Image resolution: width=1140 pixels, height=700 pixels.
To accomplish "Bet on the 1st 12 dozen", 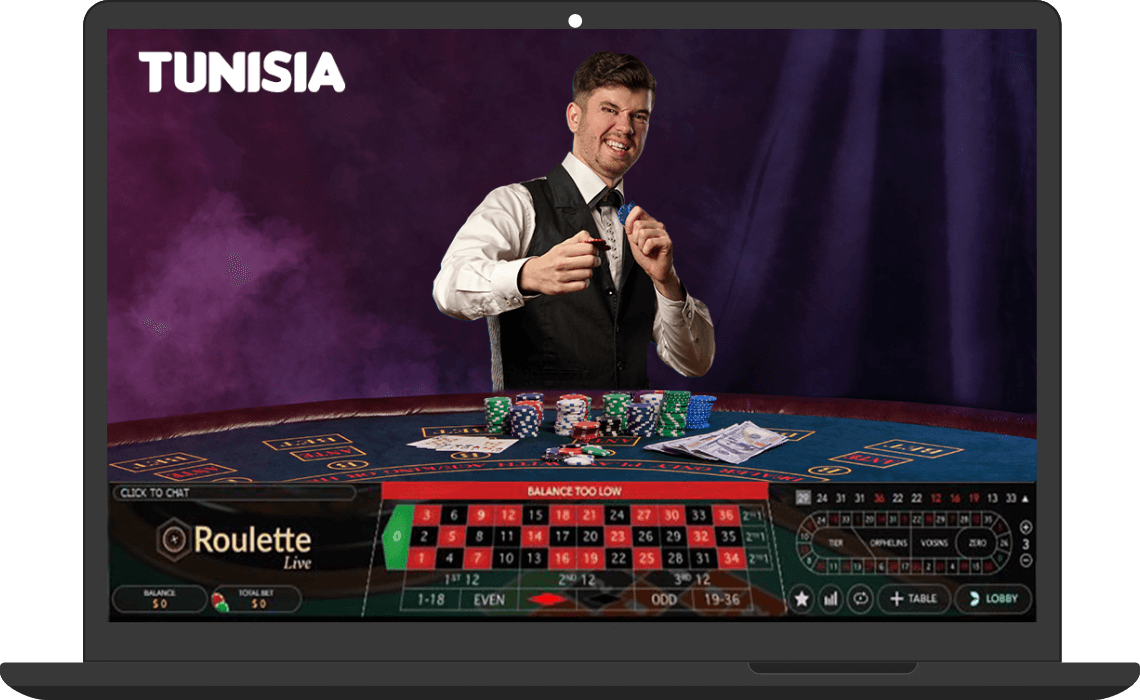I will [461, 579].
